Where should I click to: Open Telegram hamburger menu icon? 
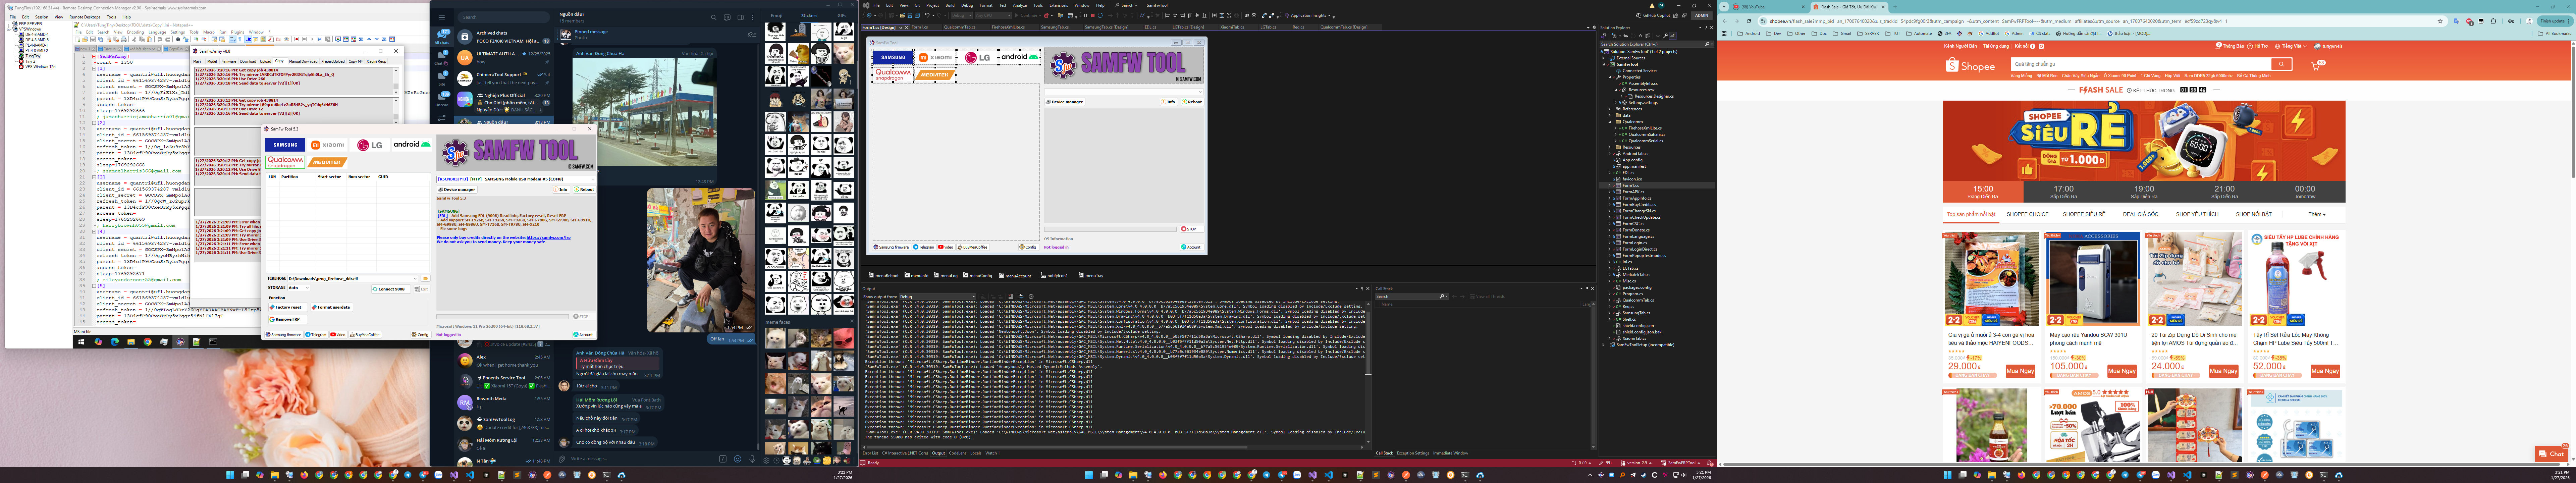[x=442, y=17]
